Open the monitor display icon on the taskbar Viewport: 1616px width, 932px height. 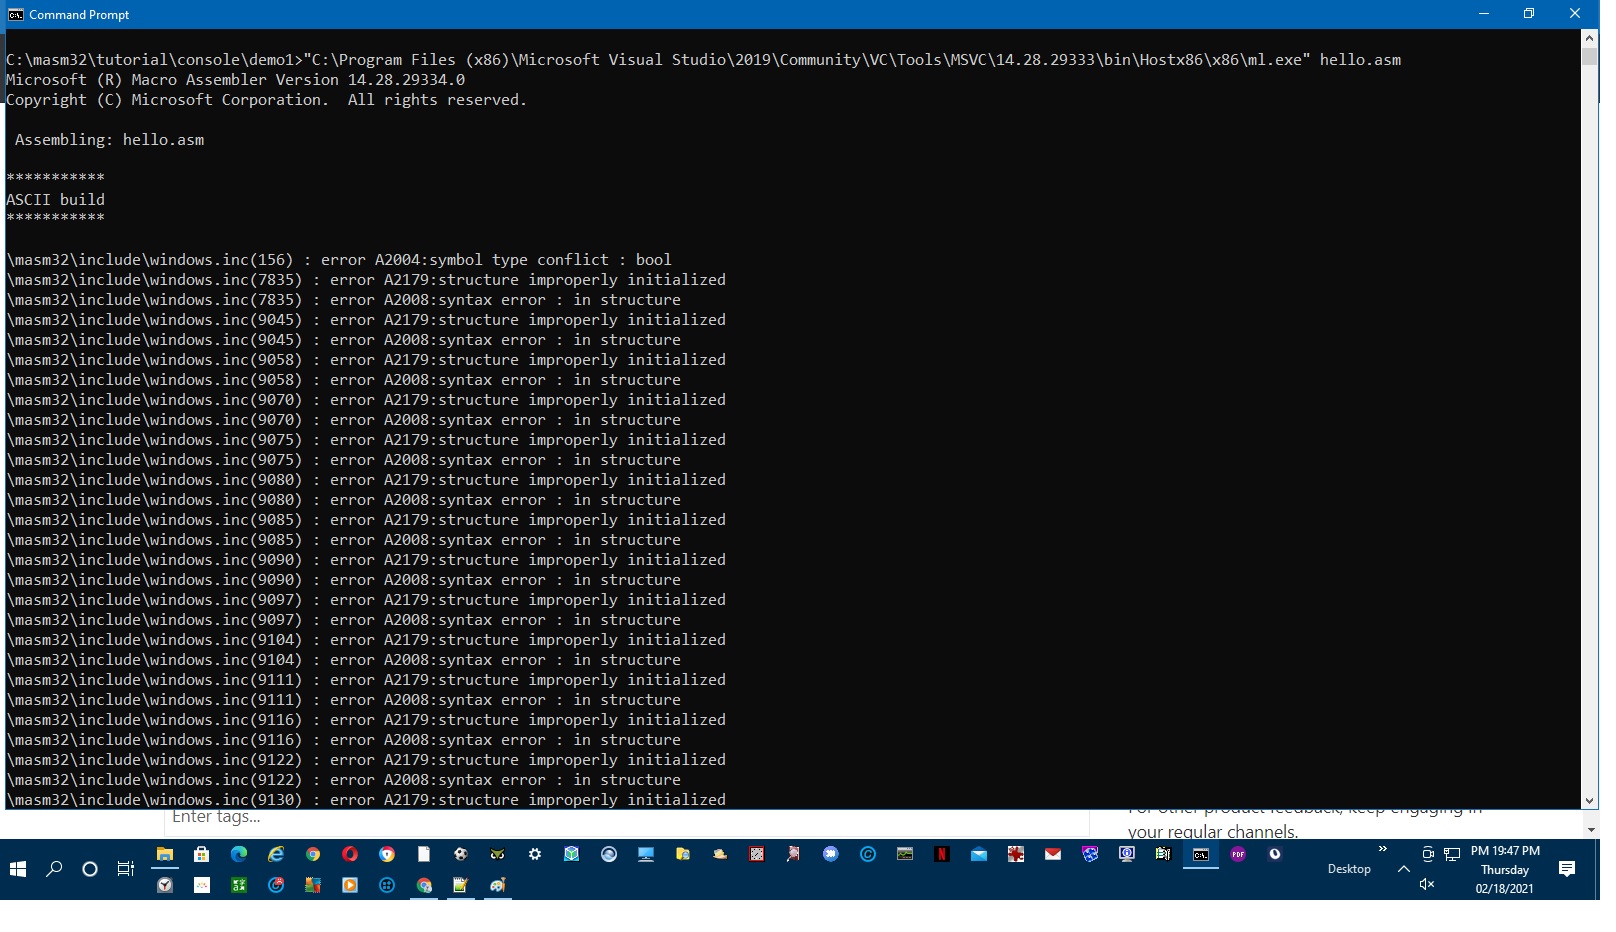(x=646, y=854)
